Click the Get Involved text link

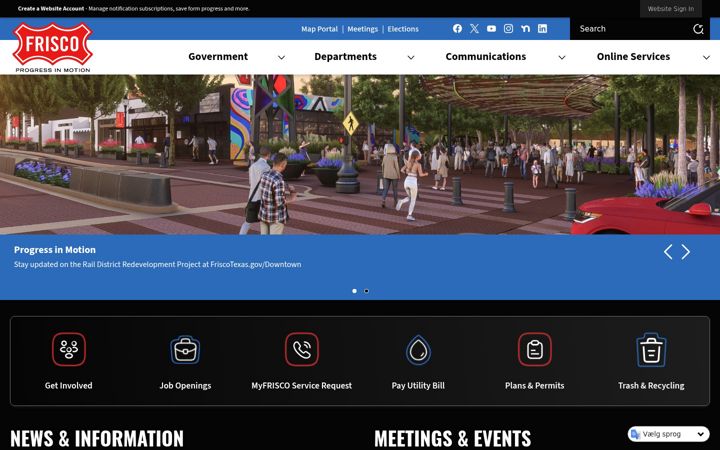(x=68, y=386)
